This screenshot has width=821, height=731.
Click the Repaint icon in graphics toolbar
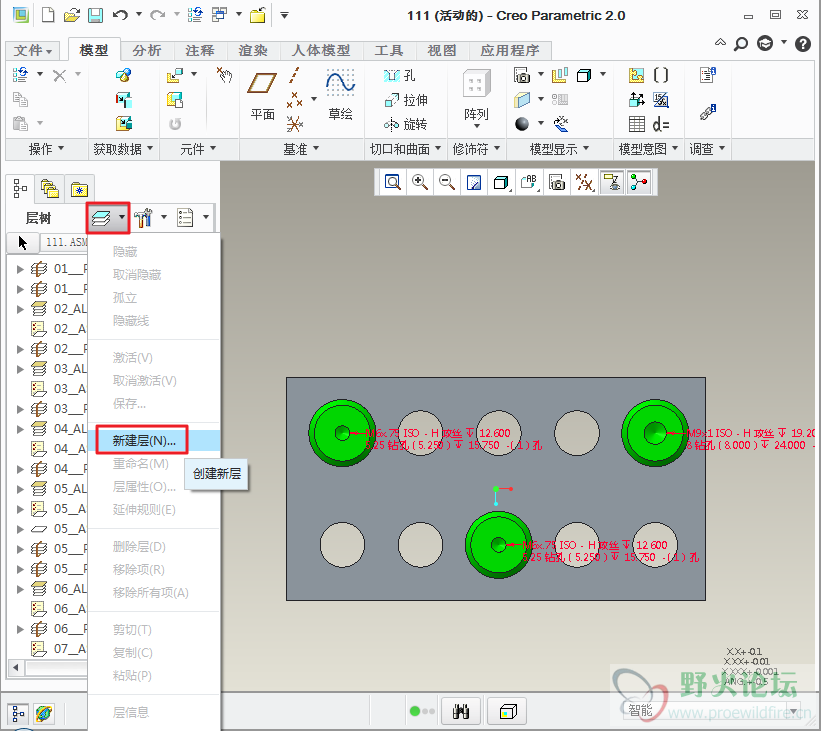point(474,182)
